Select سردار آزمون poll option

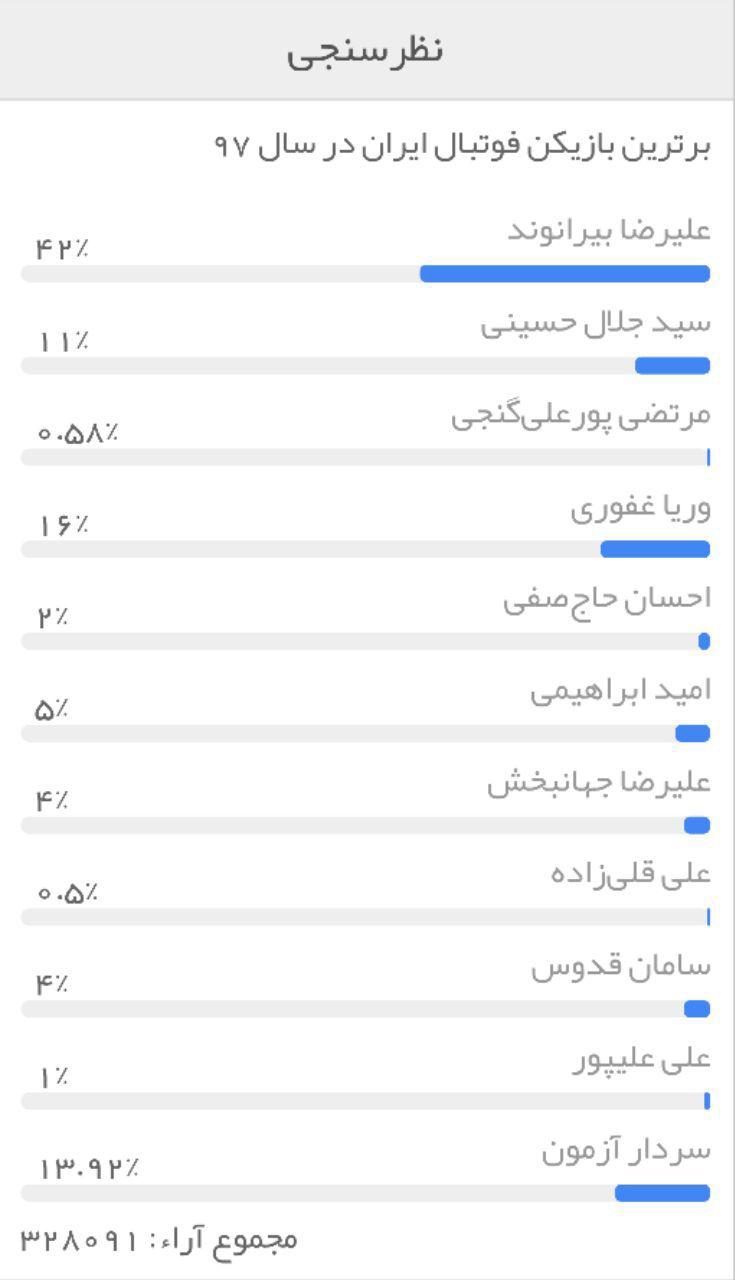[x=626, y=1151]
